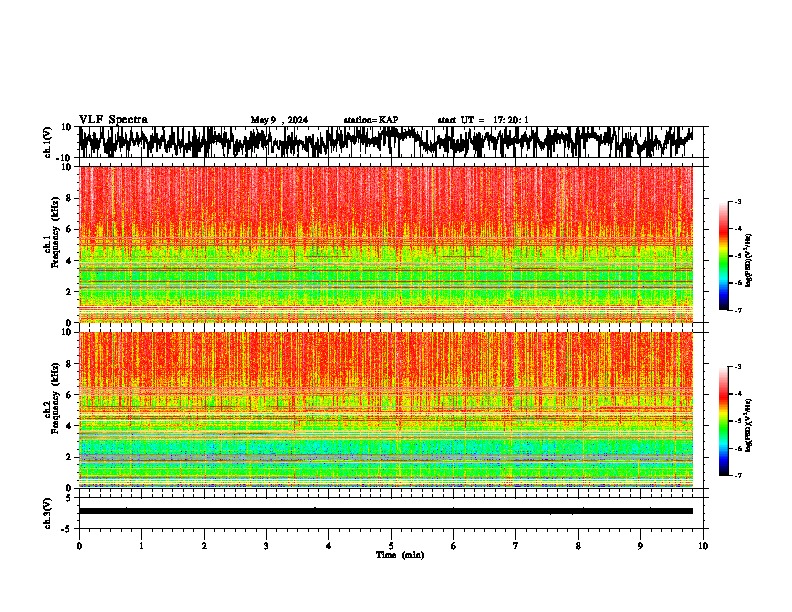Image resolution: width=792 pixels, height=612 pixels.
Task: Click the thick black ch.3 voltage trace
Action: coord(386,511)
